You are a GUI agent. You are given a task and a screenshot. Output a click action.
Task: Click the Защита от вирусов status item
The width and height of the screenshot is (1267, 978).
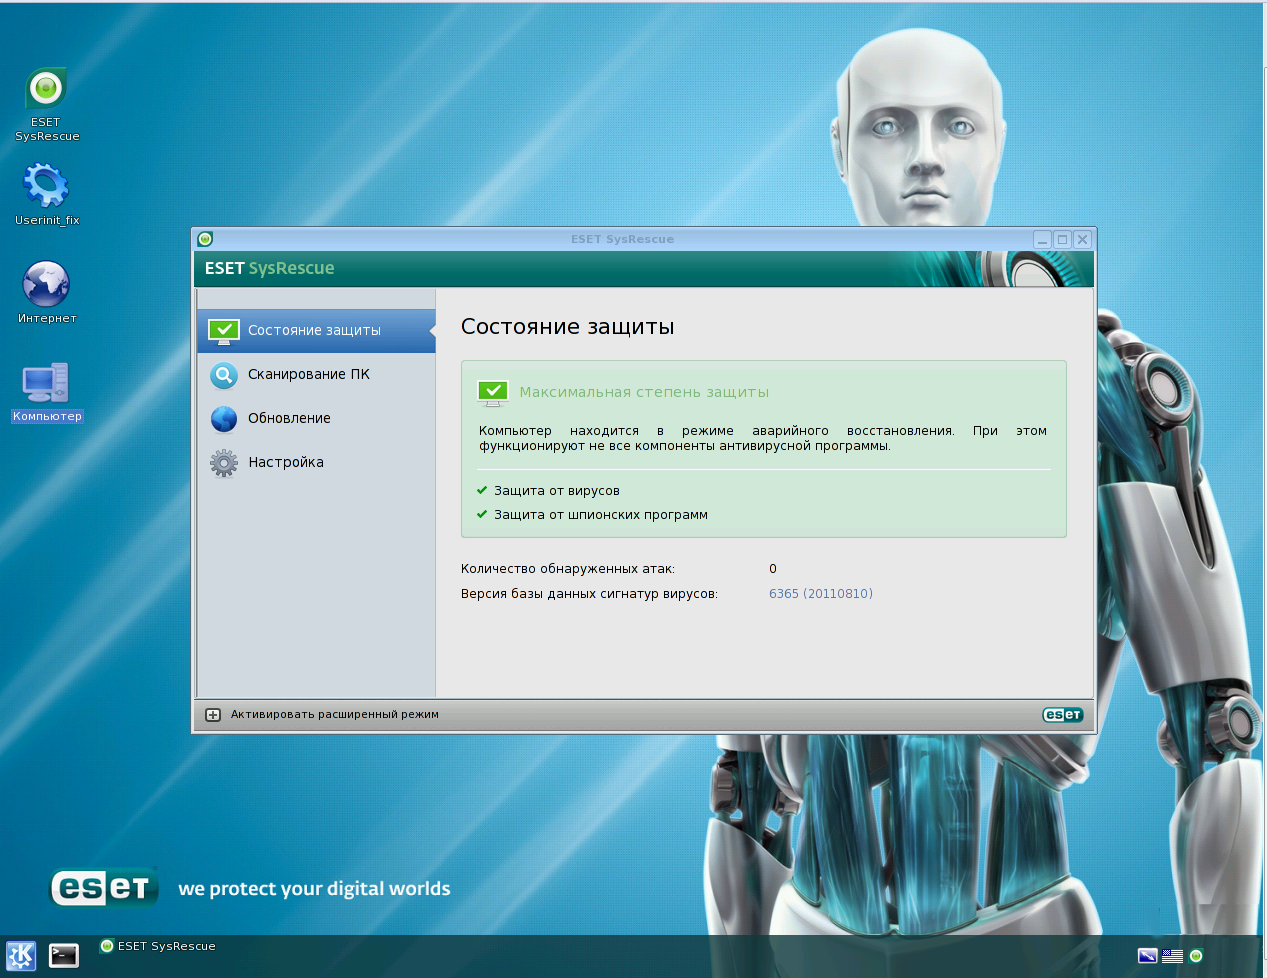coord(556,491)
